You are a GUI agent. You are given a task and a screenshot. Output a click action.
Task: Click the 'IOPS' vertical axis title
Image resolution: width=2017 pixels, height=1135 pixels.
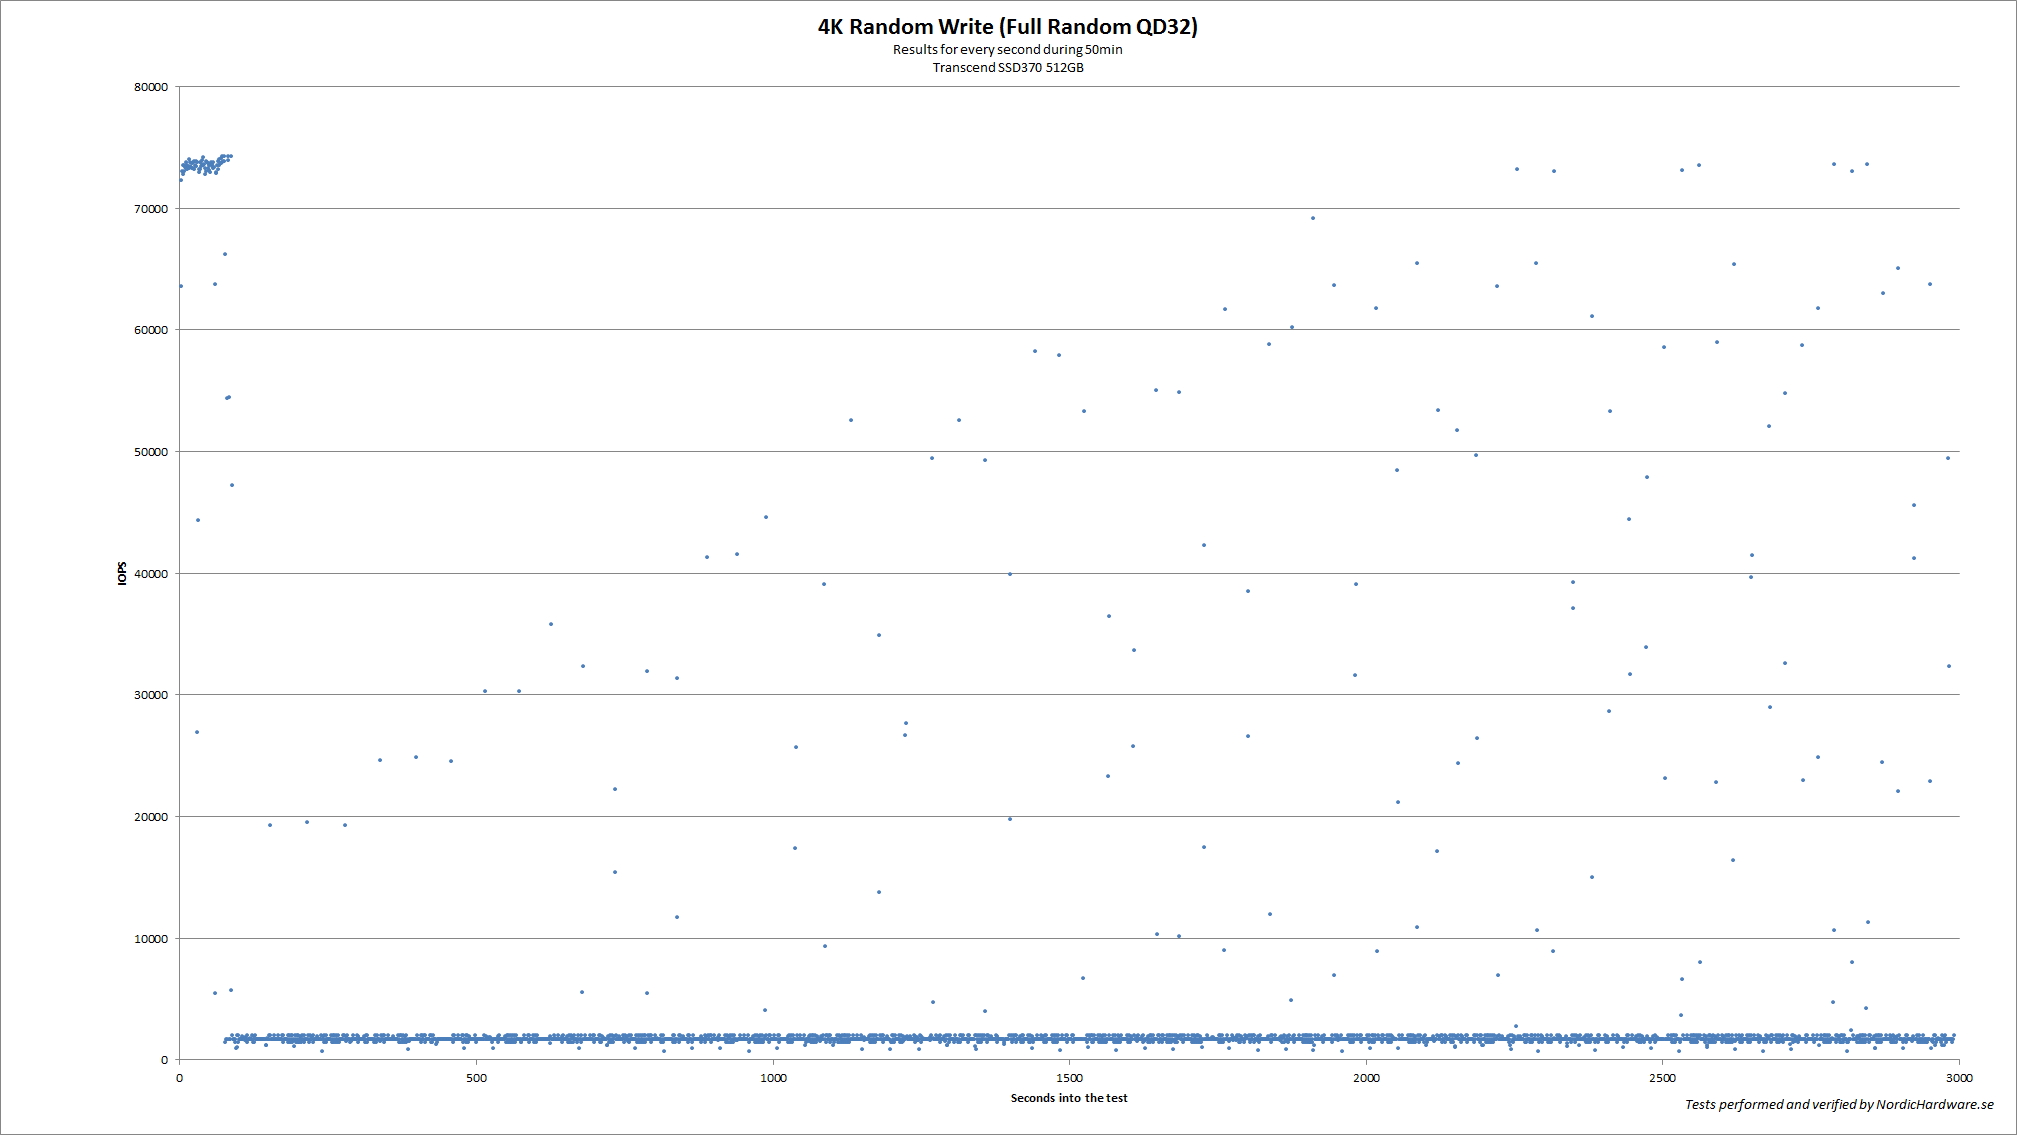point(122,573)
